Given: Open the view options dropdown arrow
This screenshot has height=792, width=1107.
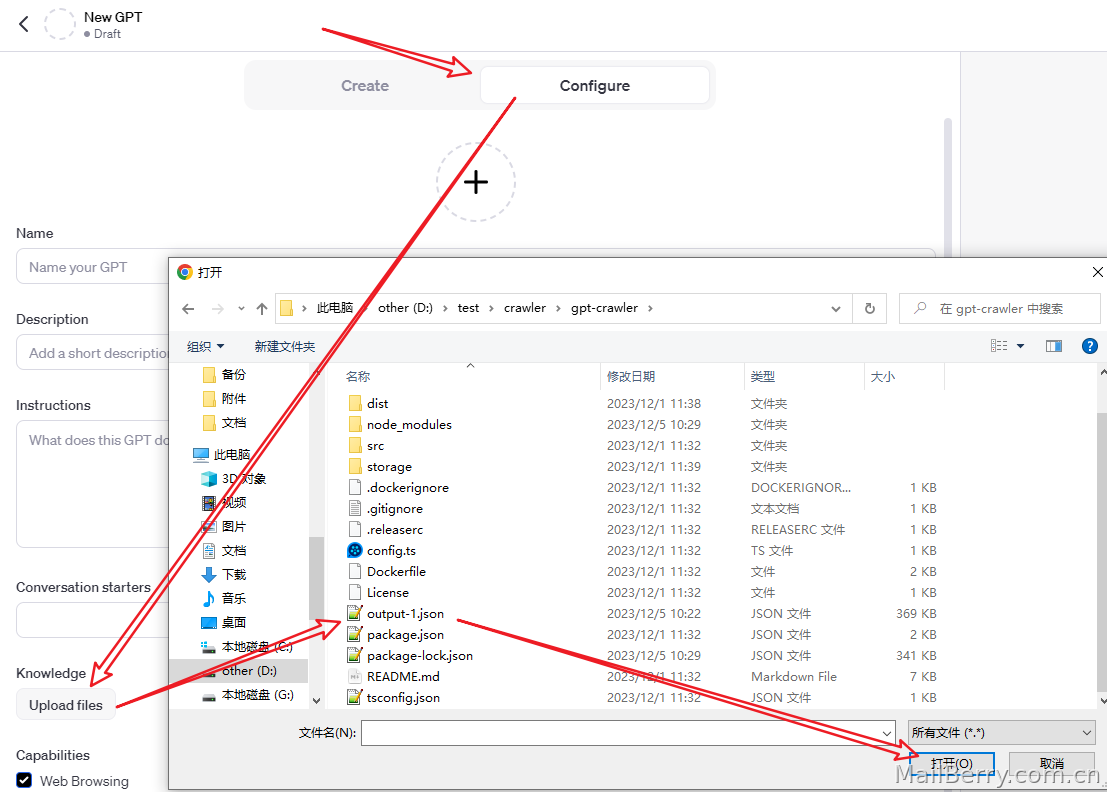Looking at the screenshot, I should click(x=1020, y=346).
